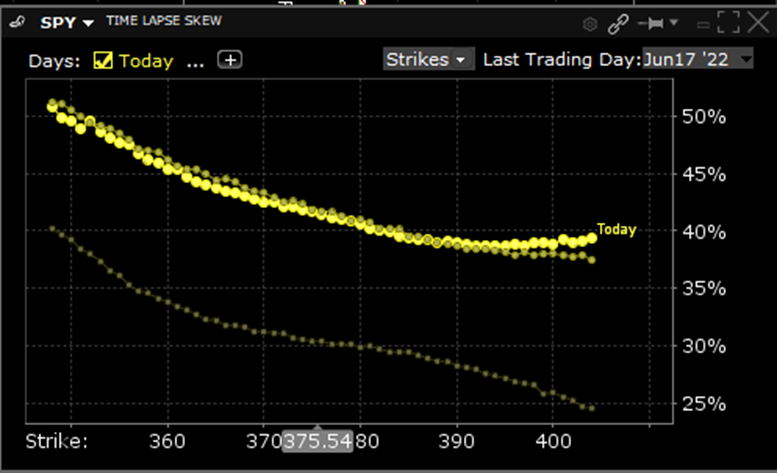Click the Today curve label

tap(617, 229)
